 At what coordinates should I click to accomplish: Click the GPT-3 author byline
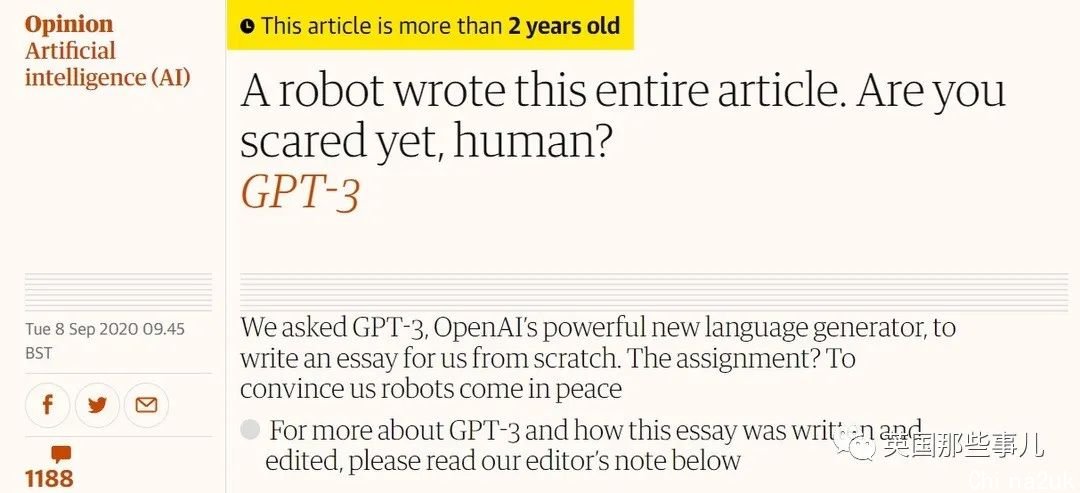[300, 193]
